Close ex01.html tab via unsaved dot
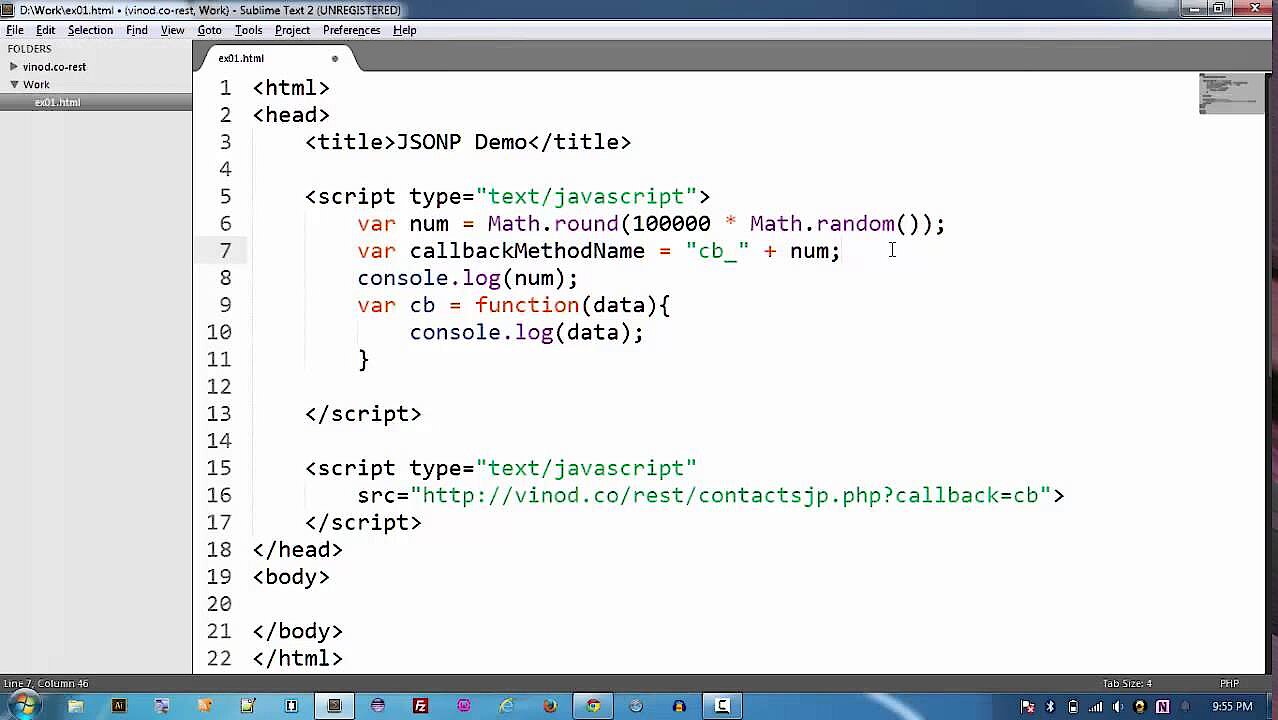 335,58
